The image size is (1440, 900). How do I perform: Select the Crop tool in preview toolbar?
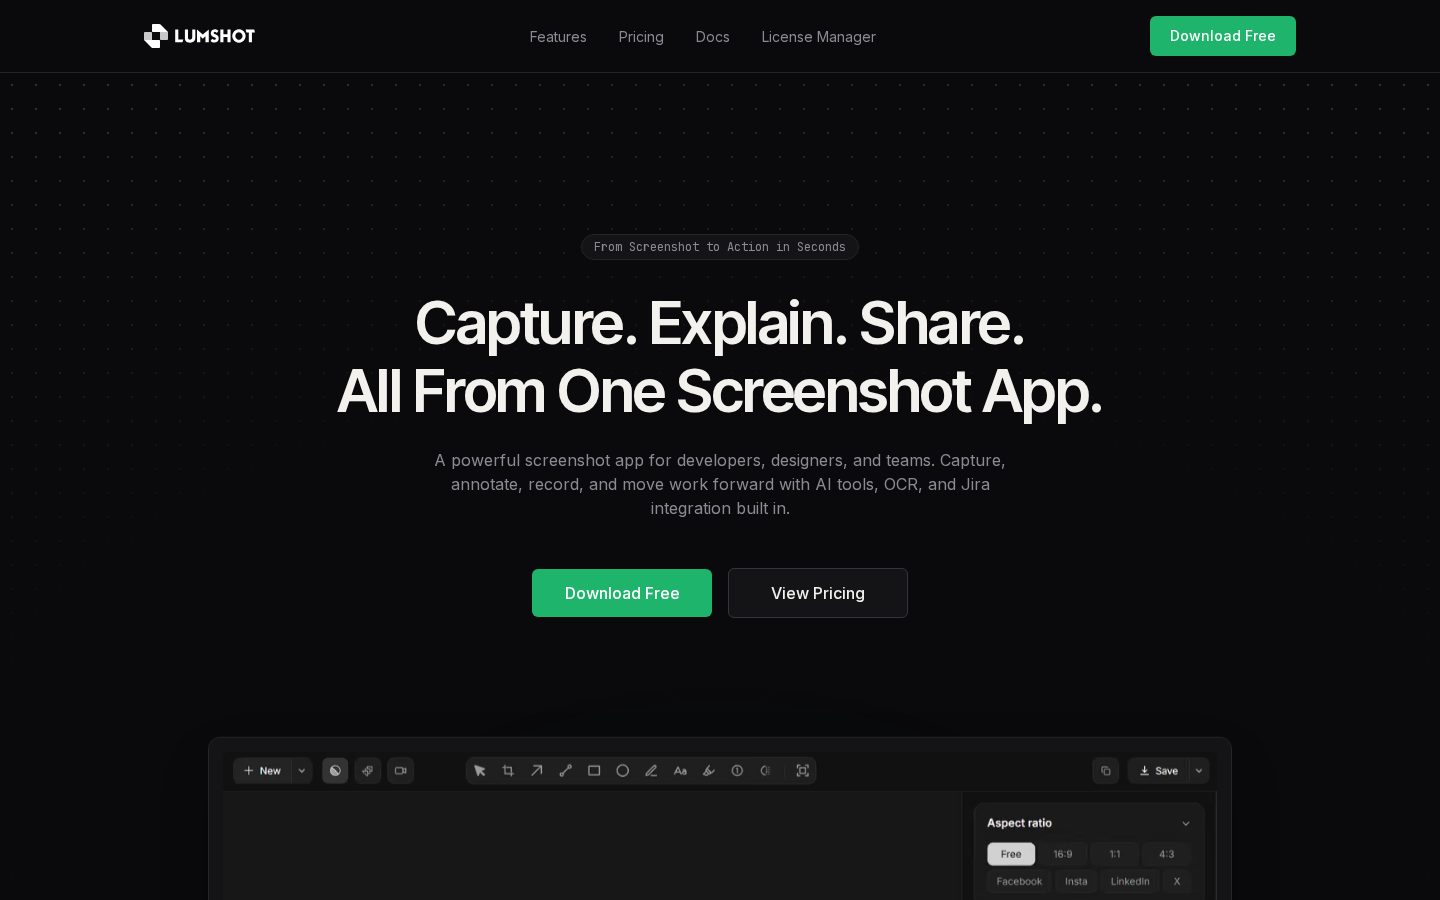(508, 771)
